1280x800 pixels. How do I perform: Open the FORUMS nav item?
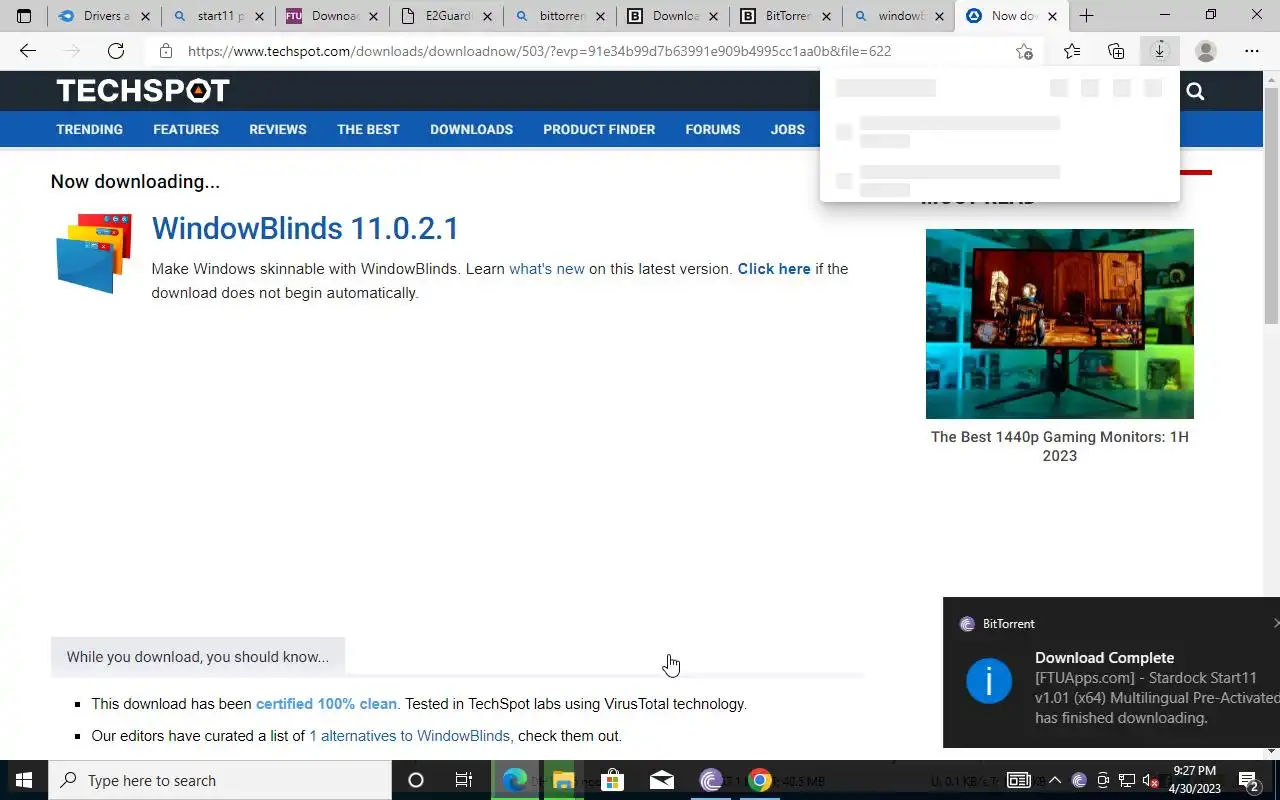[713, 129]
